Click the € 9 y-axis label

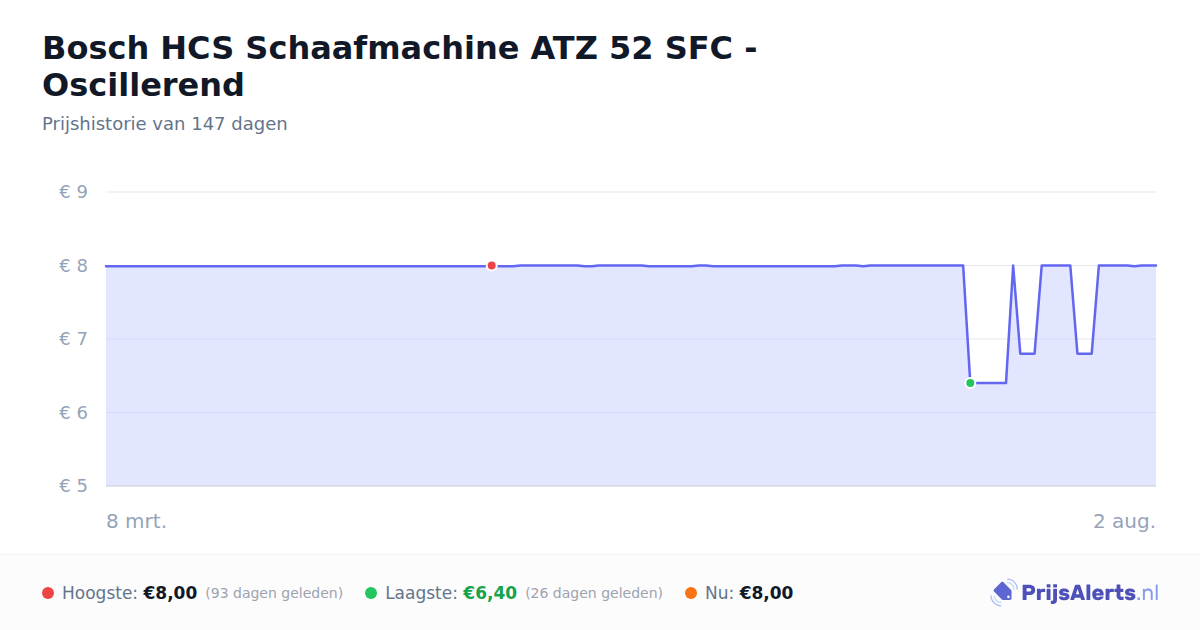(x=73, y=192)
